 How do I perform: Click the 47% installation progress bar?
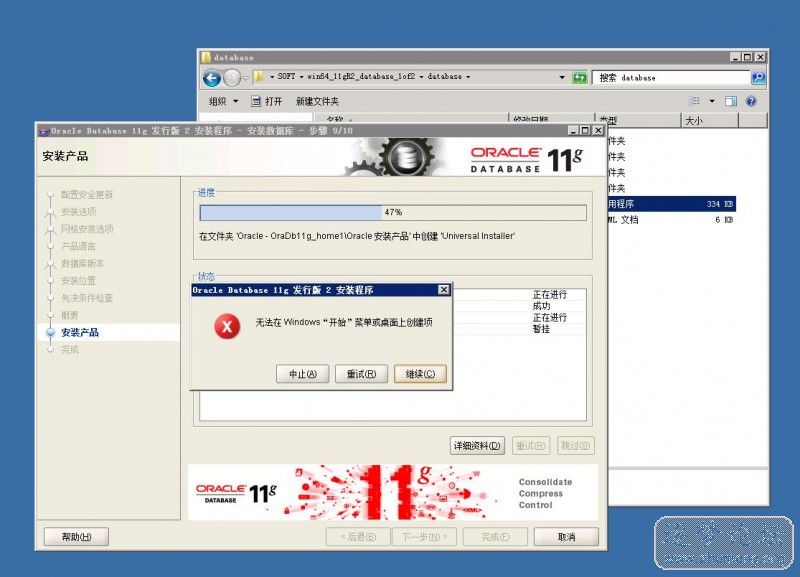click(393, 212)
